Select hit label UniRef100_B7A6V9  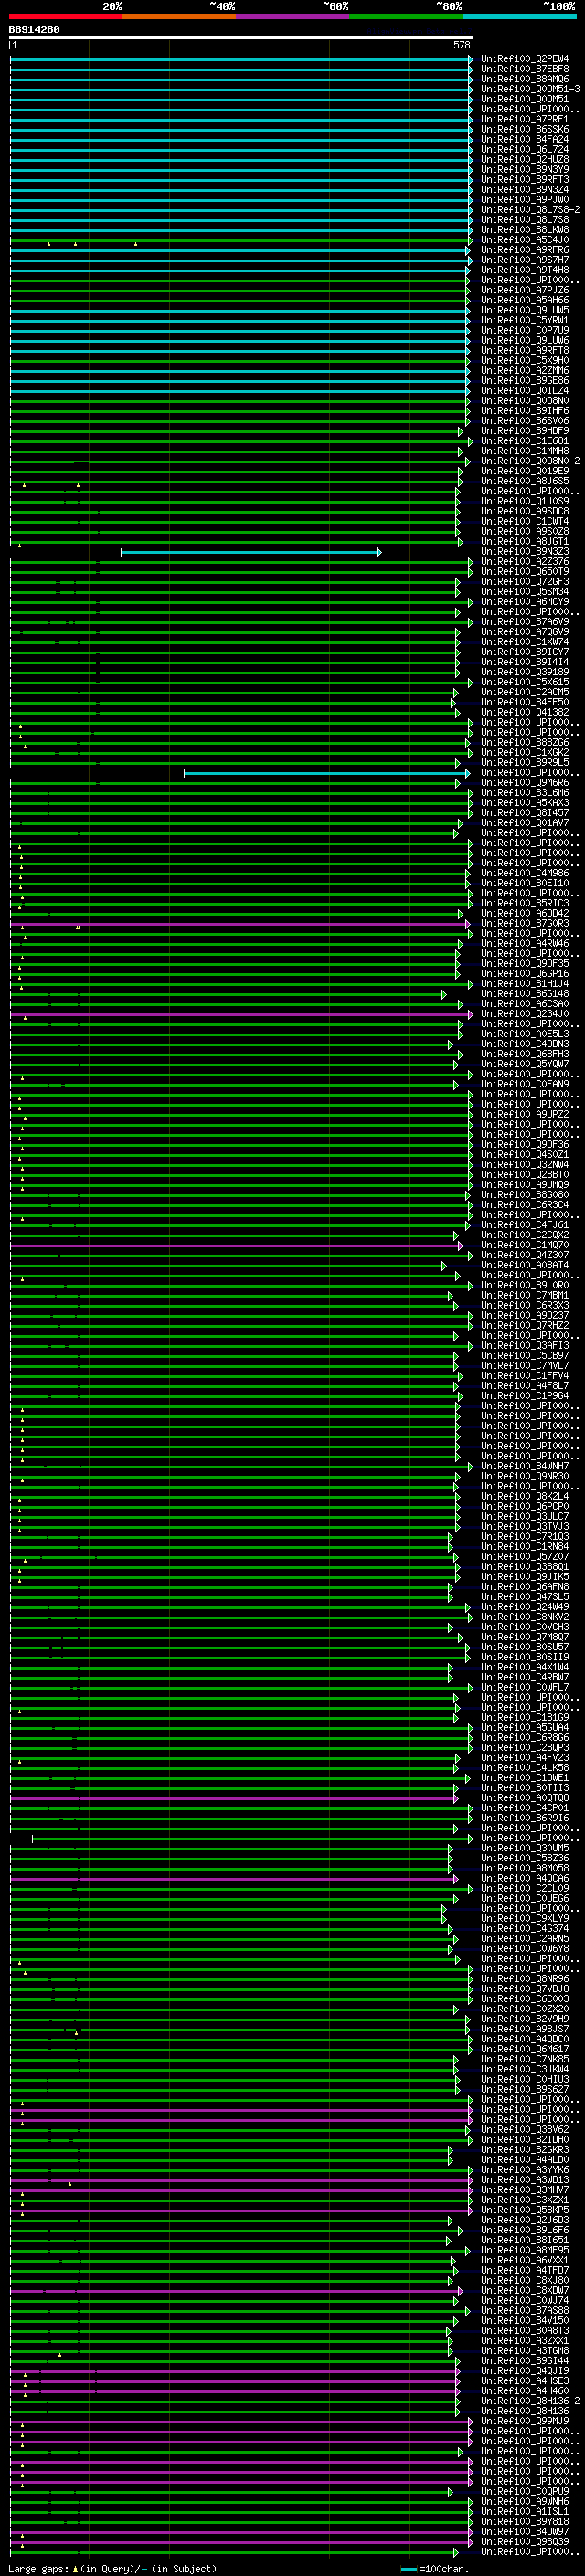[525, 622]
